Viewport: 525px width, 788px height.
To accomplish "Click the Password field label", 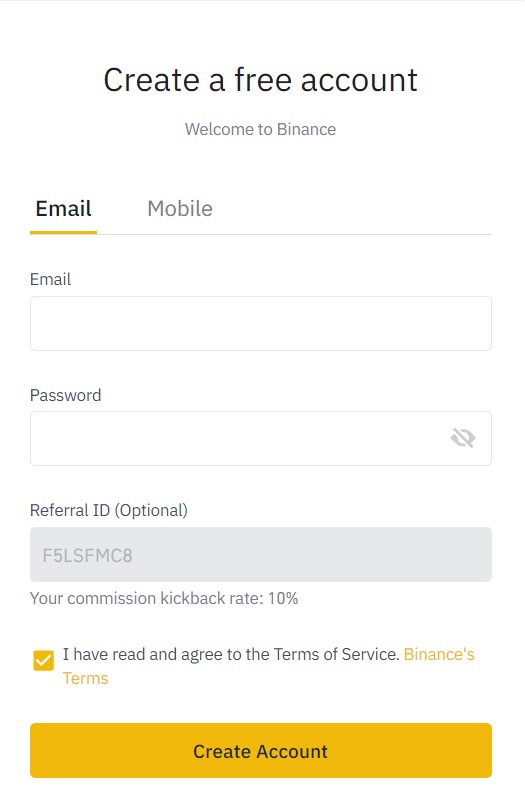I will 65,395.
